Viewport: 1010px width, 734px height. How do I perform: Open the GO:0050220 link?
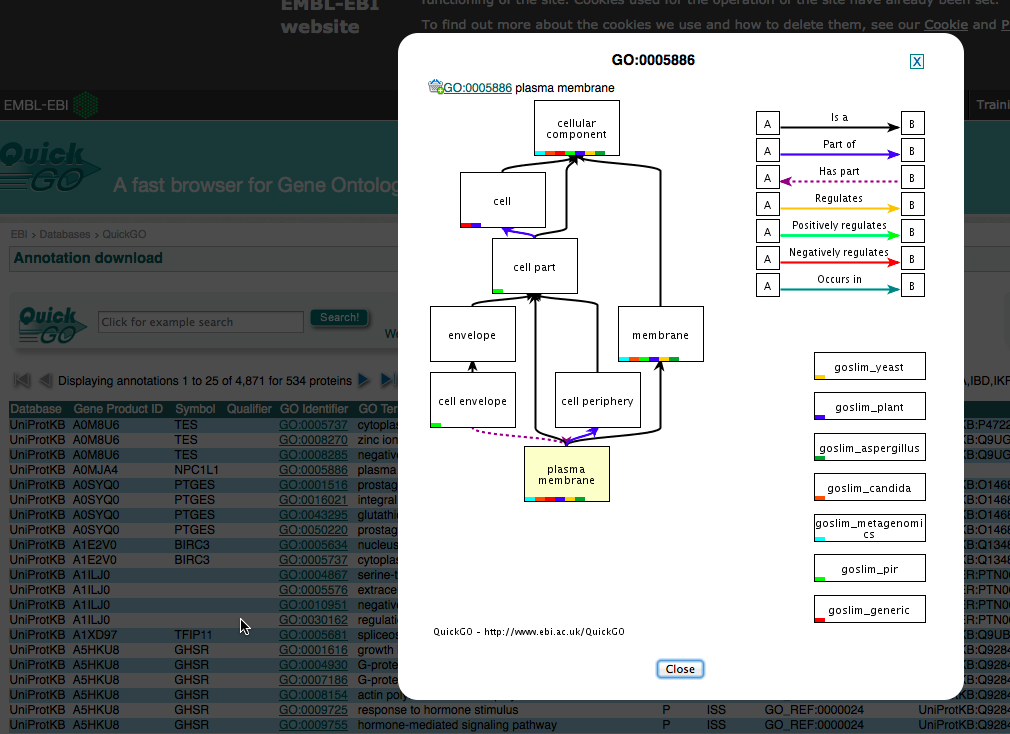[313, 530]
